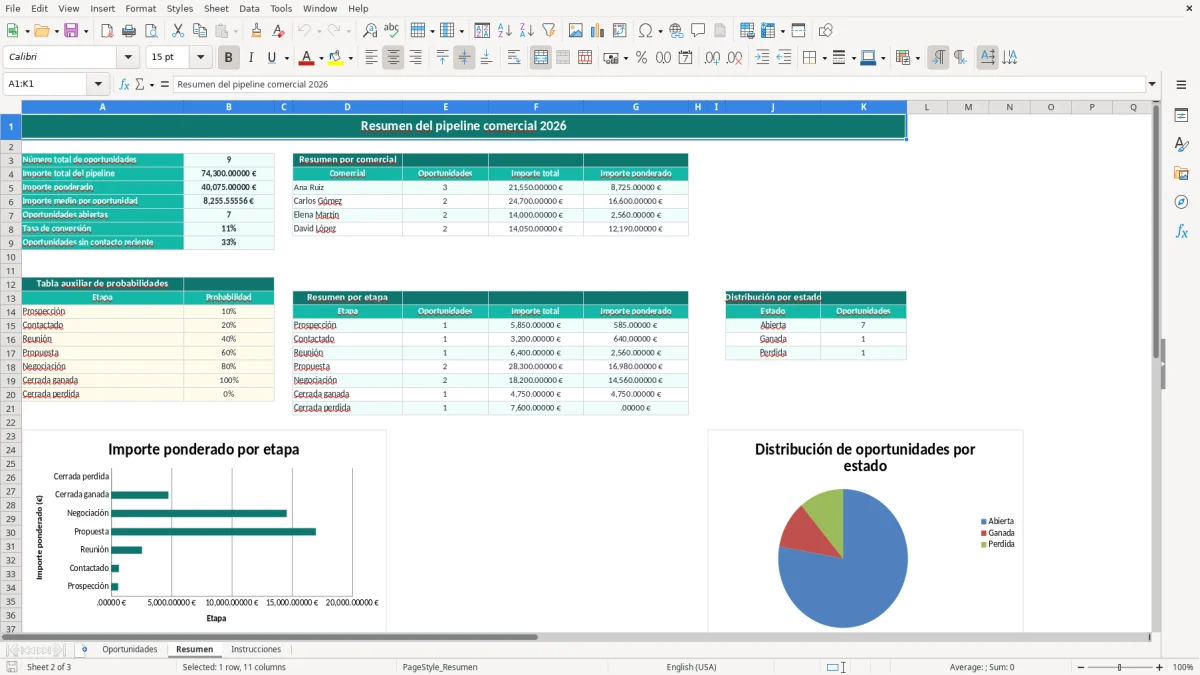
Task: Open font color dropdown arrow
Action: (320, 58)
